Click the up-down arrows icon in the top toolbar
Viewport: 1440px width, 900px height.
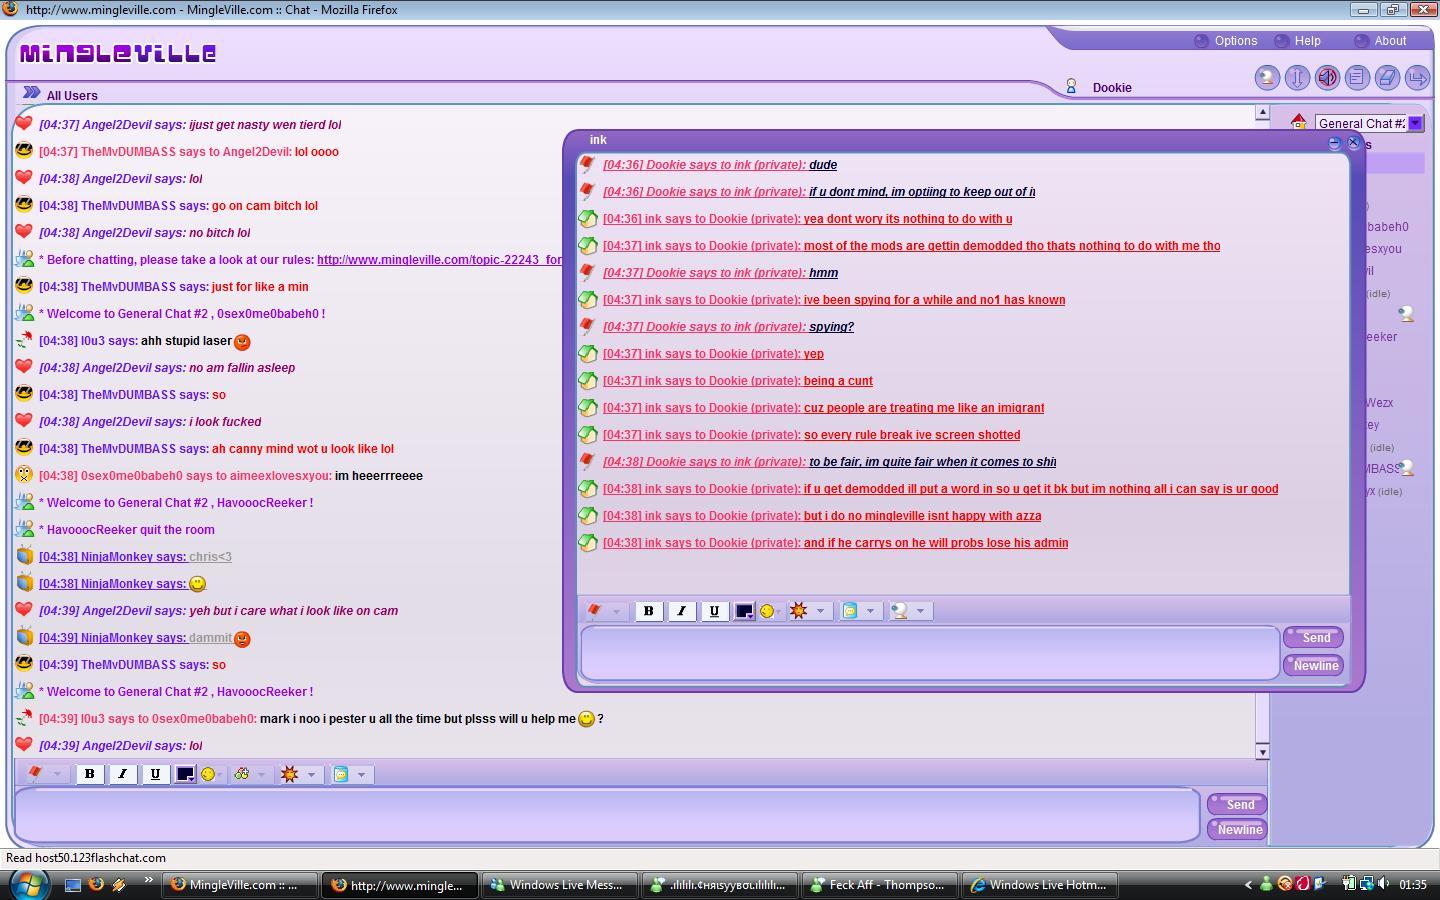(x=1297, y=78)
